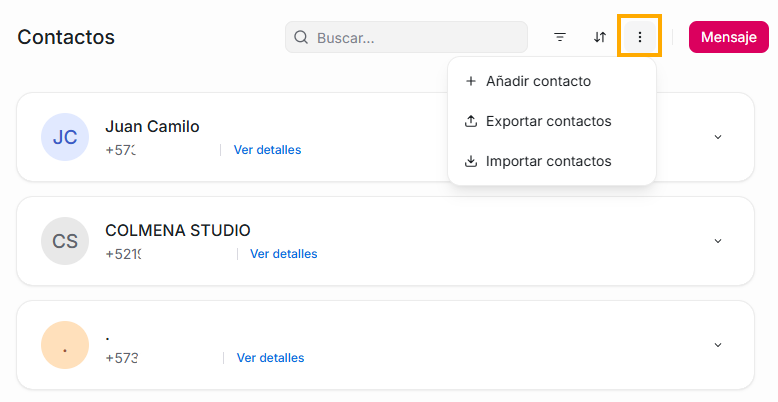Click the plus icon beside Añadir contacto
This screenshot has height=402, width=778.
471,81
